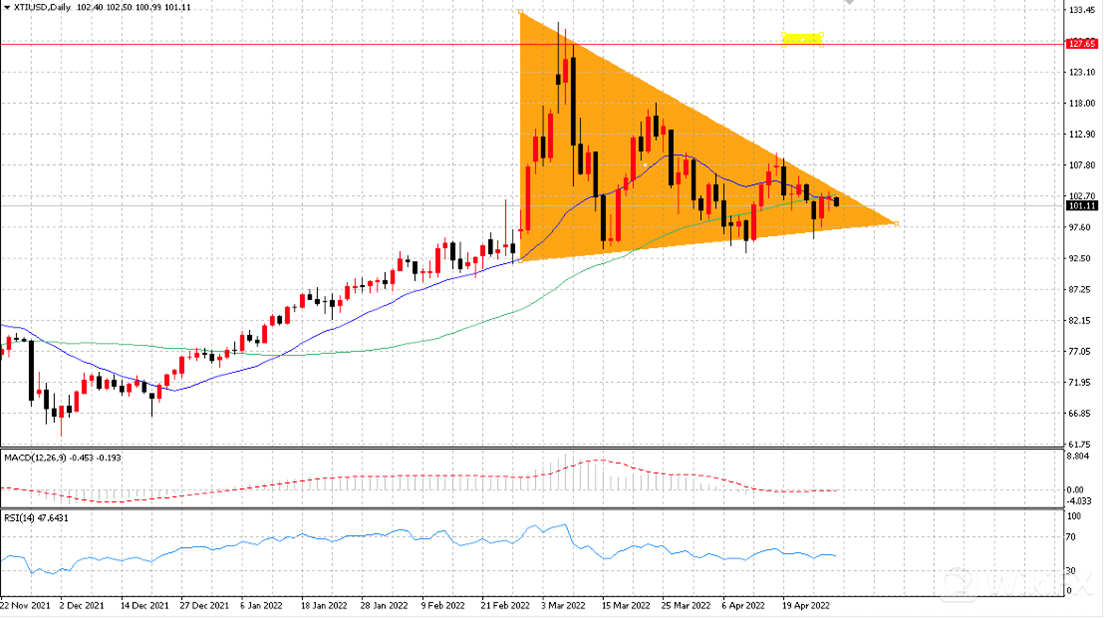1104x618 pixels.
Task: Click the latest candlestick near 101.11
Action: tap(836, 202)
